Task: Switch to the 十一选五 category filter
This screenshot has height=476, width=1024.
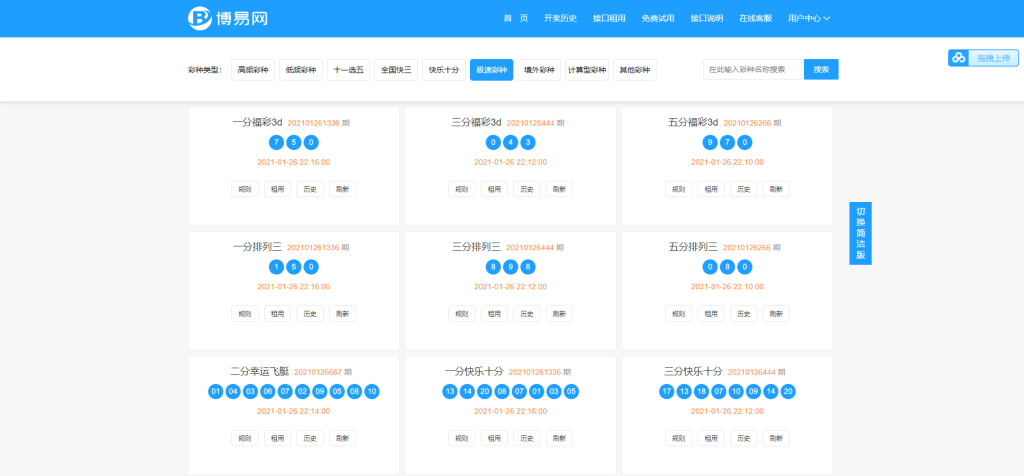Action: [348, 70]
